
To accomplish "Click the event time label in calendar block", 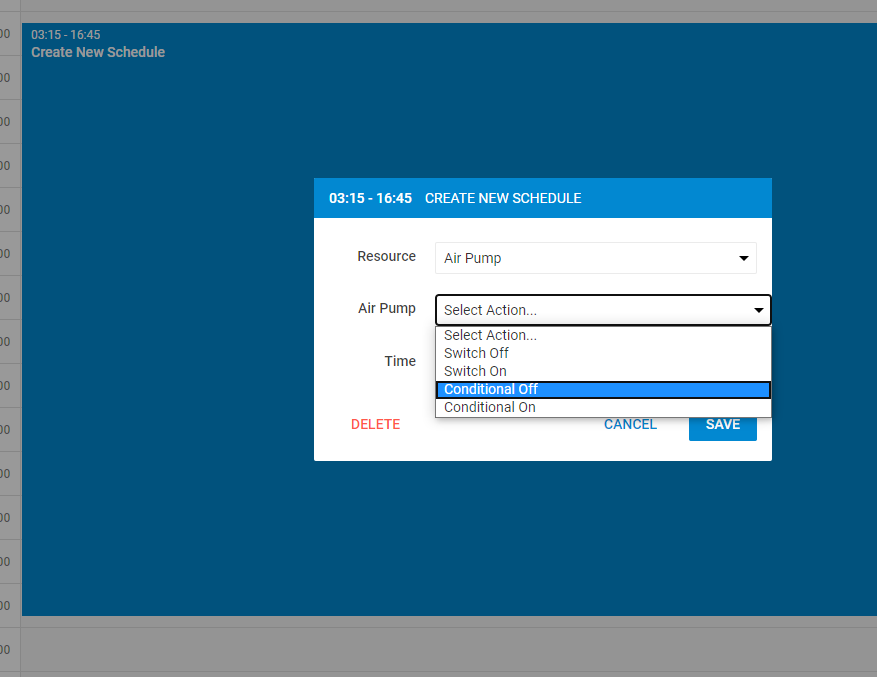I will (66, 35).
